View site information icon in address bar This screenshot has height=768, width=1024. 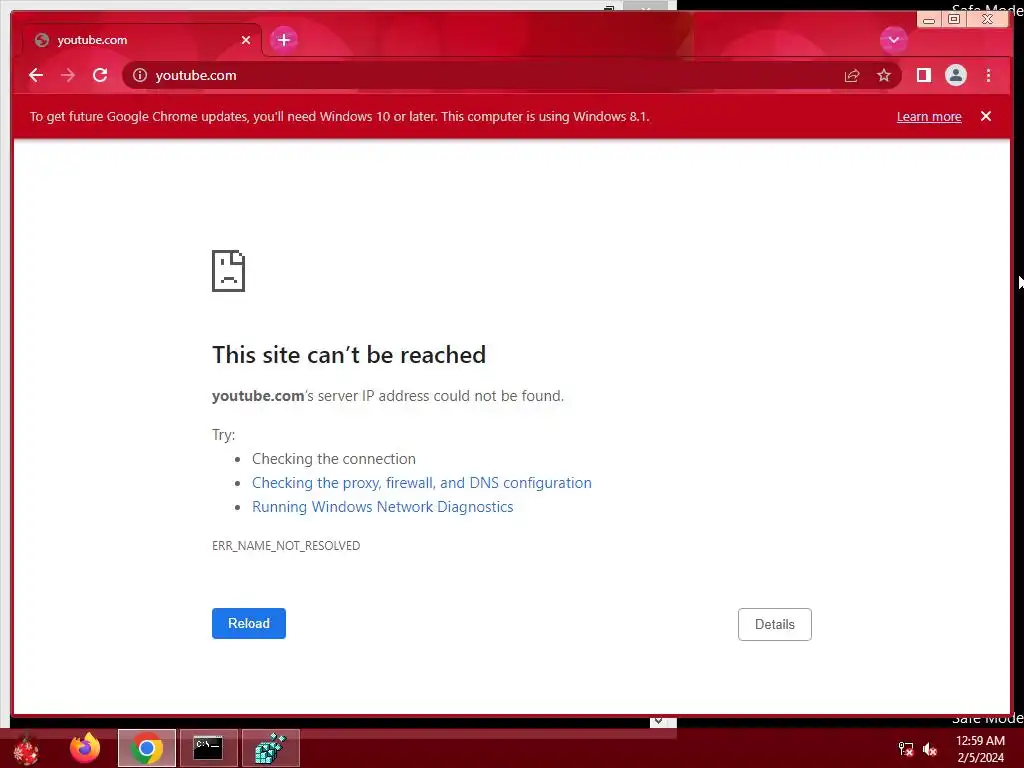pyautogui.click(x=140, y=75)
